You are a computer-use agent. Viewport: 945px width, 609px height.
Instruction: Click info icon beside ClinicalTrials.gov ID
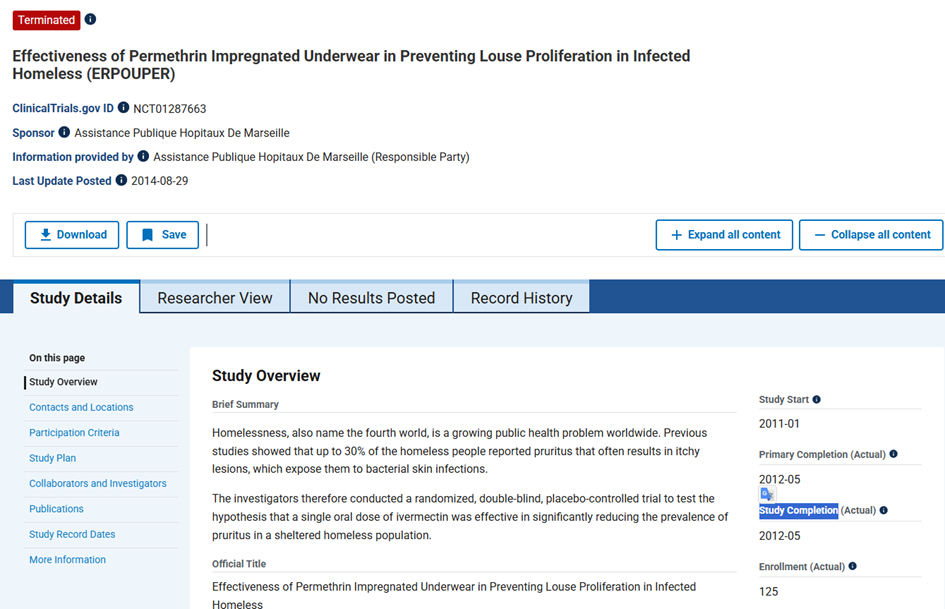pyautogui.click(x=124, y=108)
